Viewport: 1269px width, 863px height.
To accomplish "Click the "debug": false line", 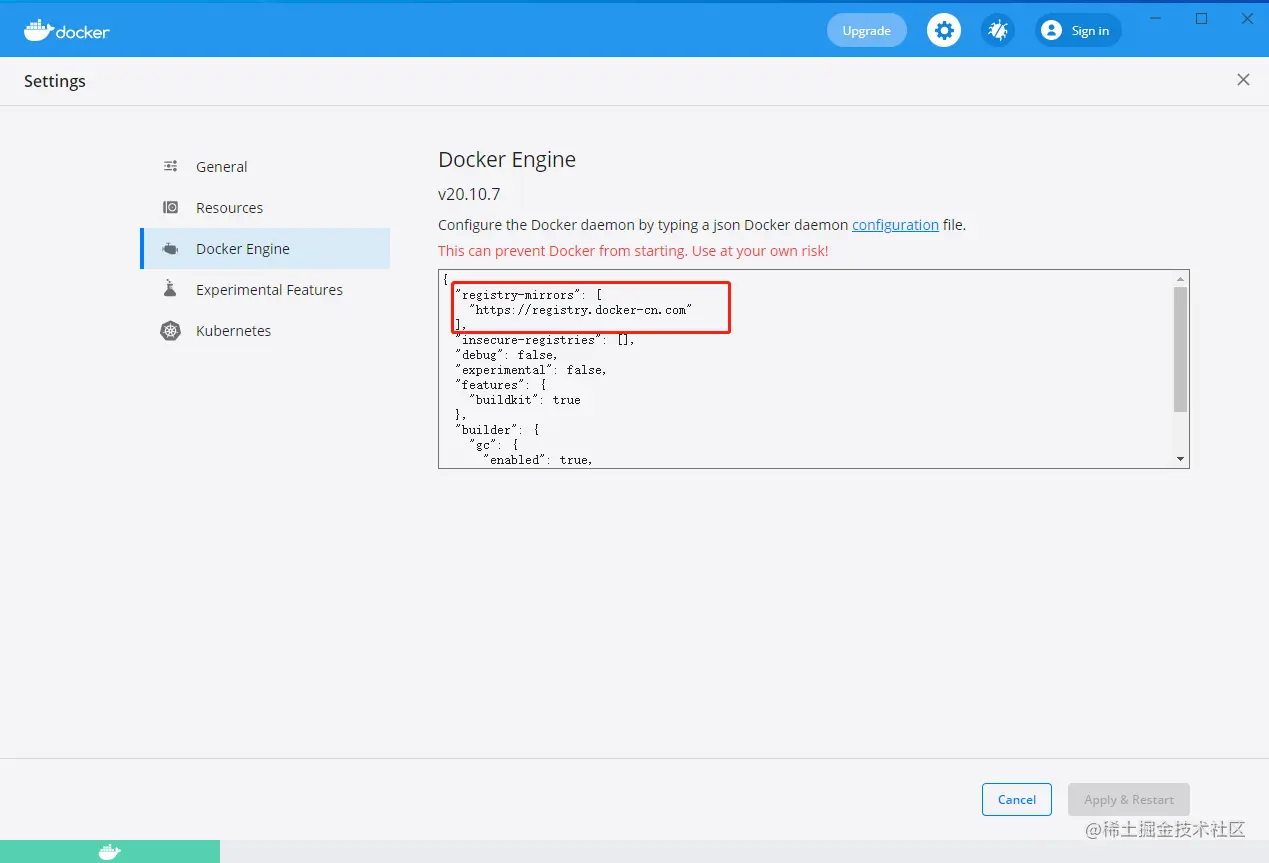I will (x=506, y=355).
